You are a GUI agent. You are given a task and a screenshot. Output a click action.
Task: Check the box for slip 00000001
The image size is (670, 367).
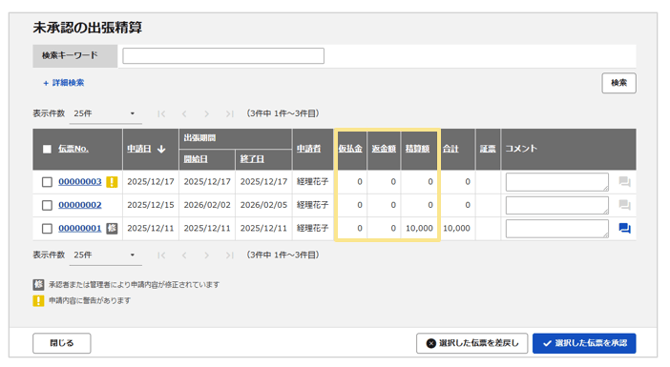(x=47, y=229)
